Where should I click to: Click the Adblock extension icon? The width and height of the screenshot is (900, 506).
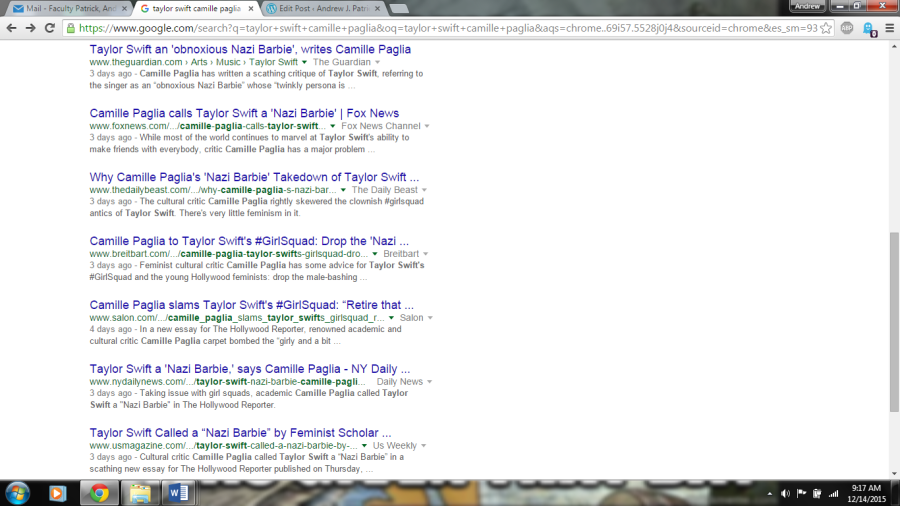point(848,28)
